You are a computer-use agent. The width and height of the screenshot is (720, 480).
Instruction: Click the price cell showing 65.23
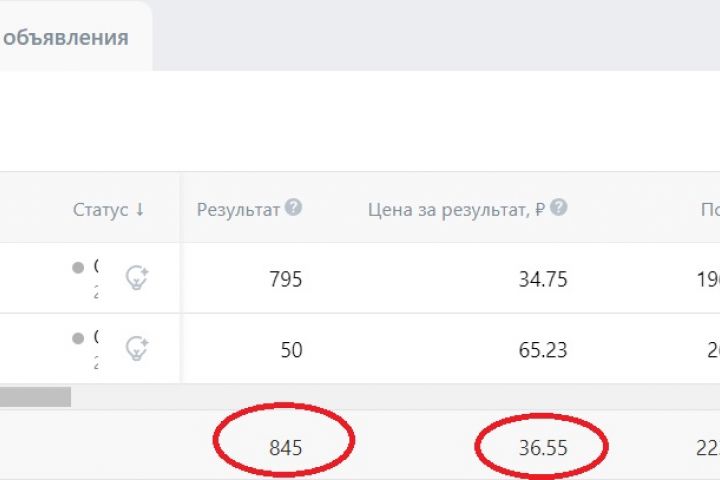coord(543,350)
